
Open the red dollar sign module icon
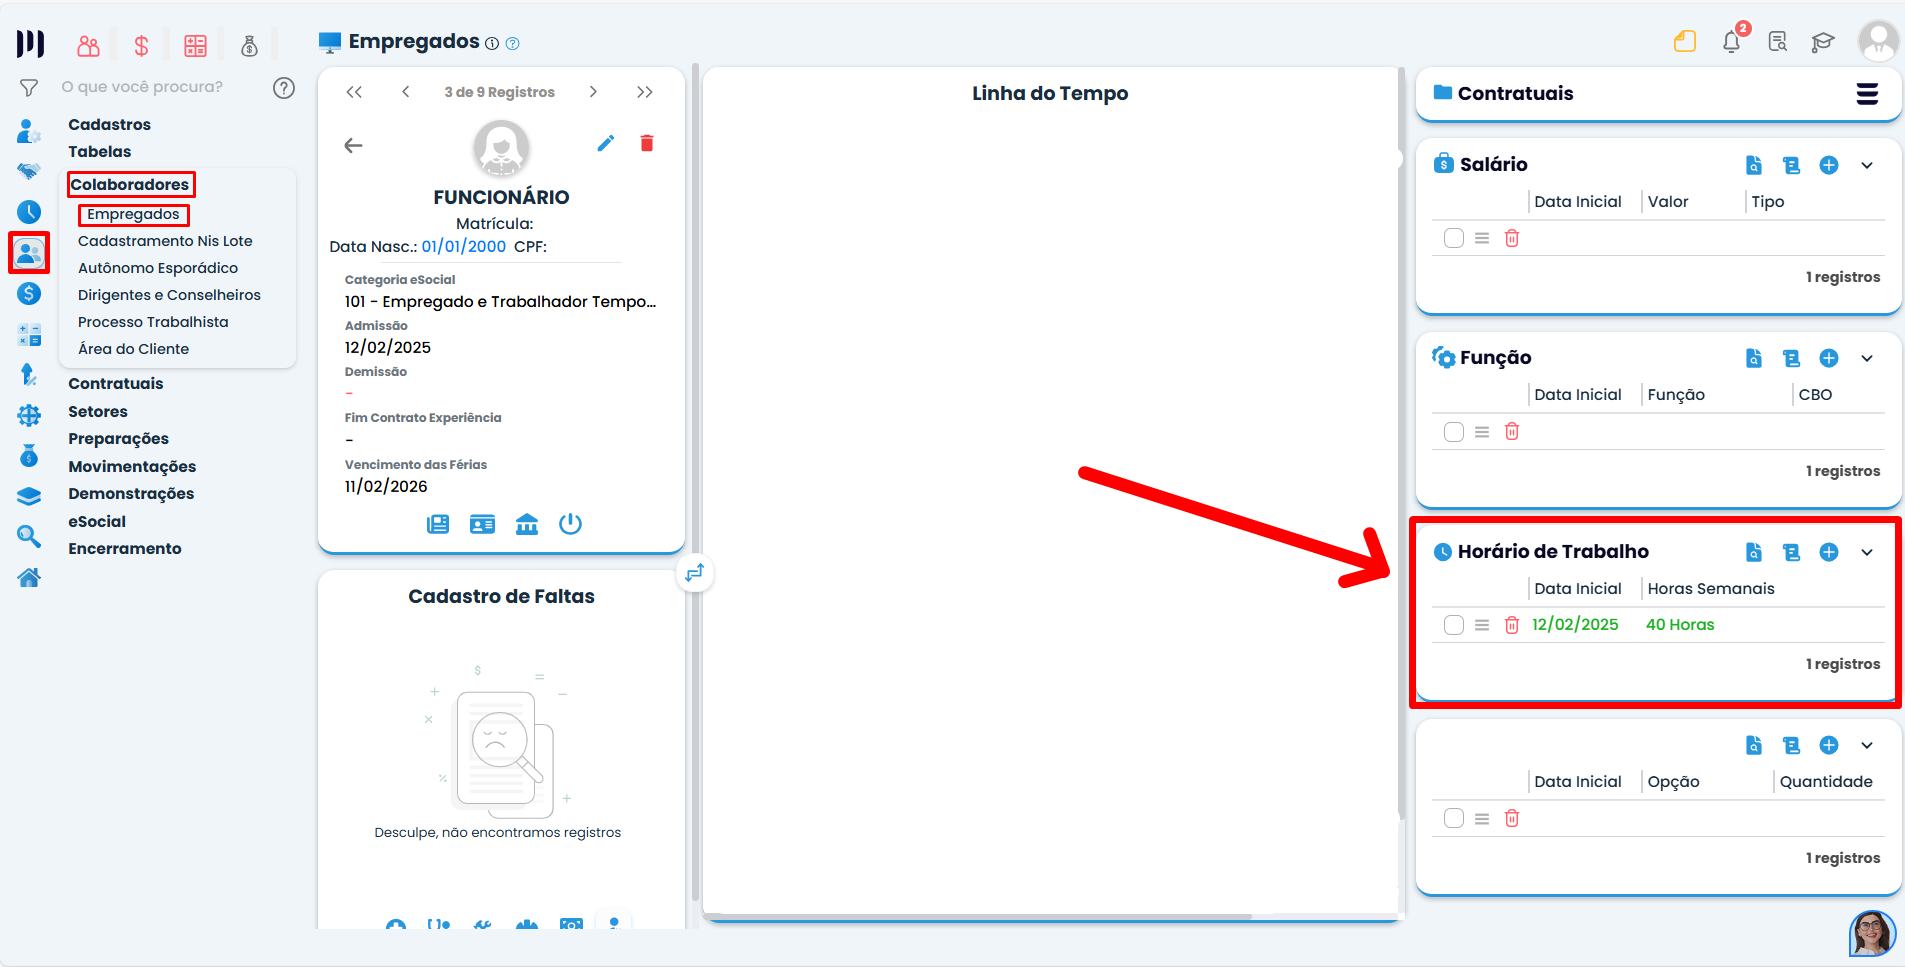(x=141, y=45)
